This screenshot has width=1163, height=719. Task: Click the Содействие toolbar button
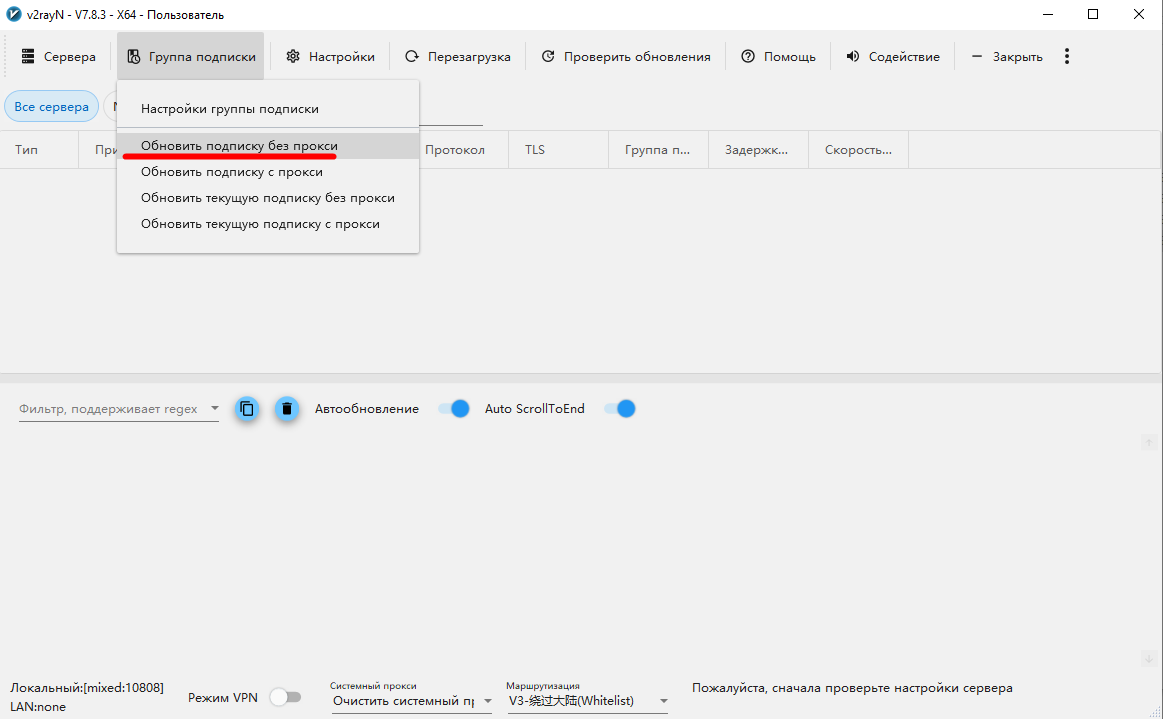coord(893,56)
